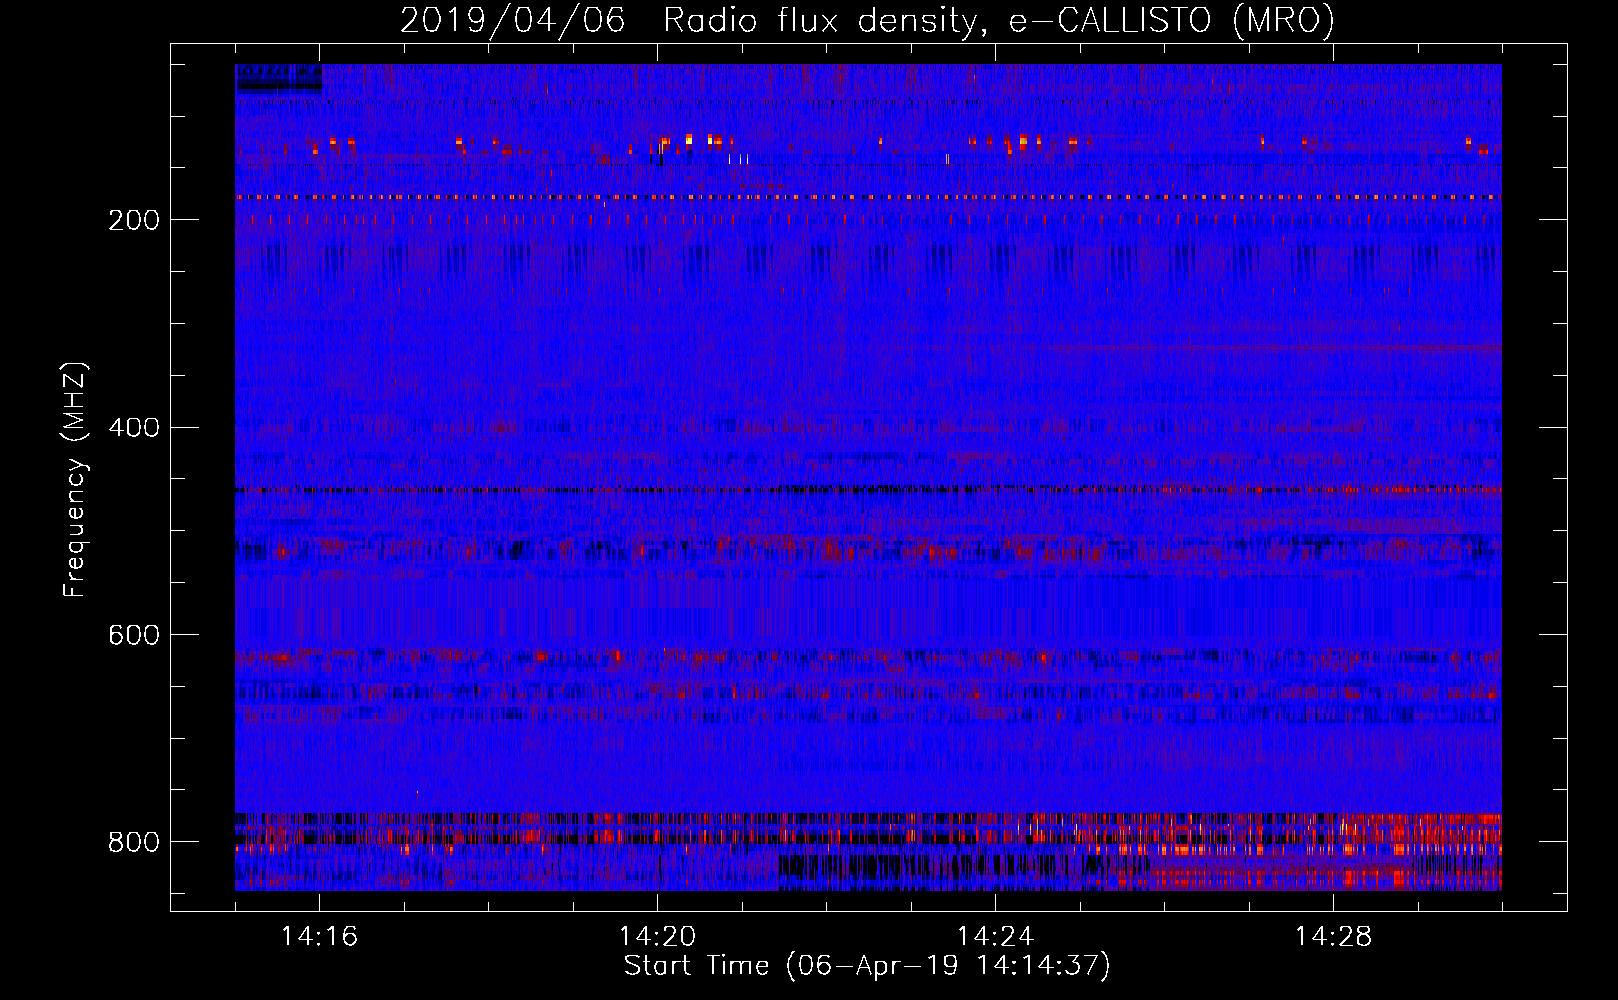Click the 14:24 time tick label
This screenshot has height=1000, width=1618.
(x=995, y=937)
